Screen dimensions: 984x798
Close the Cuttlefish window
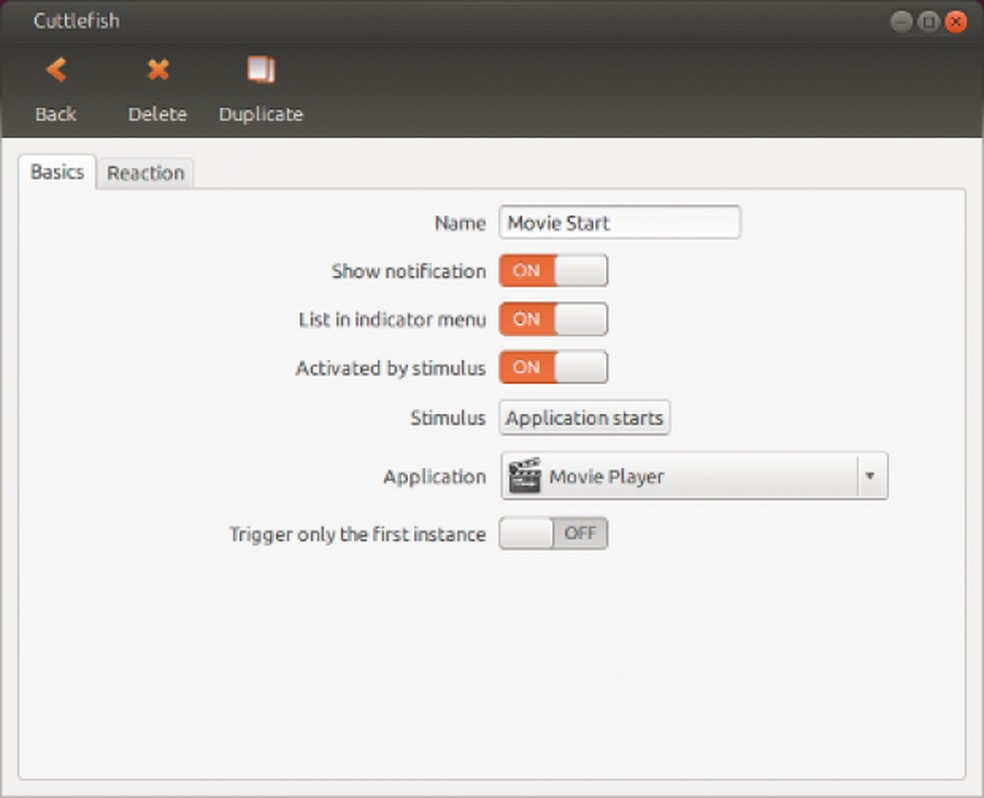[x=956, y=22]
